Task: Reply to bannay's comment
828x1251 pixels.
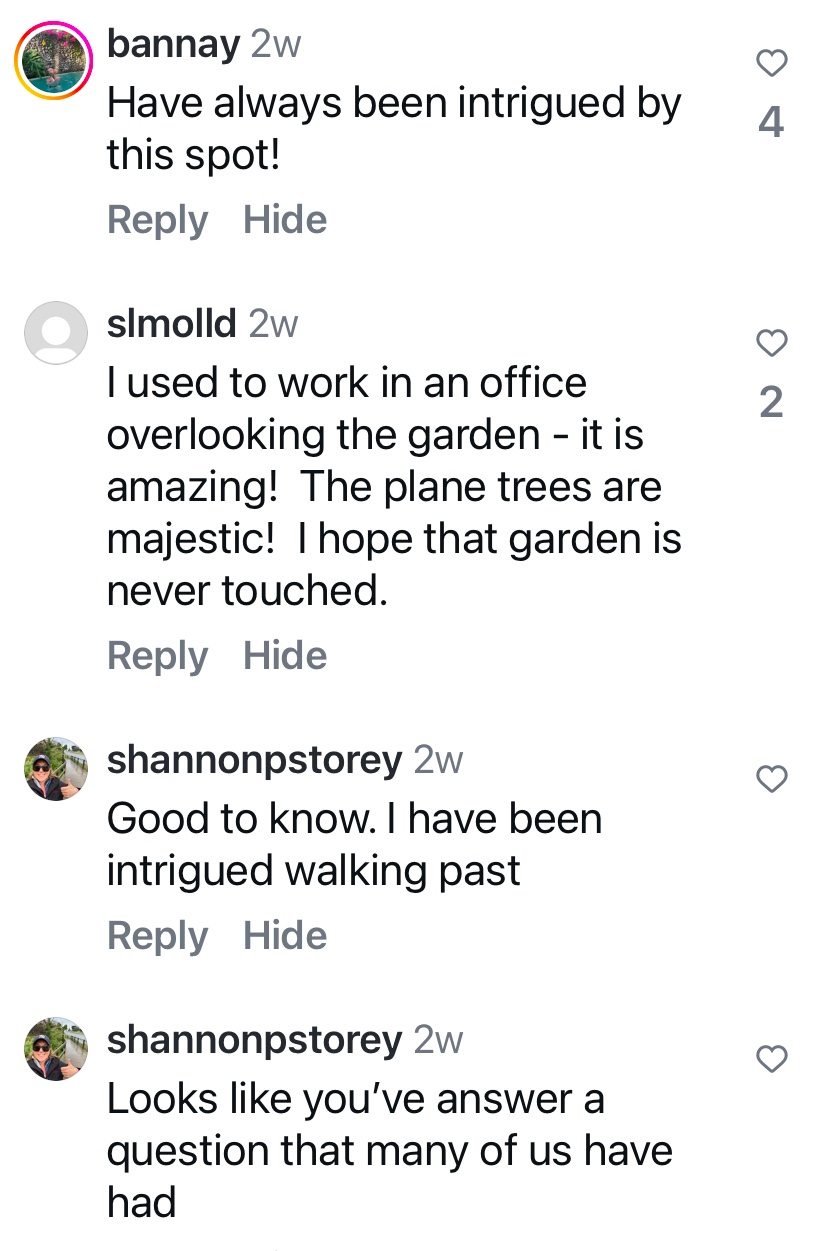Action: [x=157, y=220]
